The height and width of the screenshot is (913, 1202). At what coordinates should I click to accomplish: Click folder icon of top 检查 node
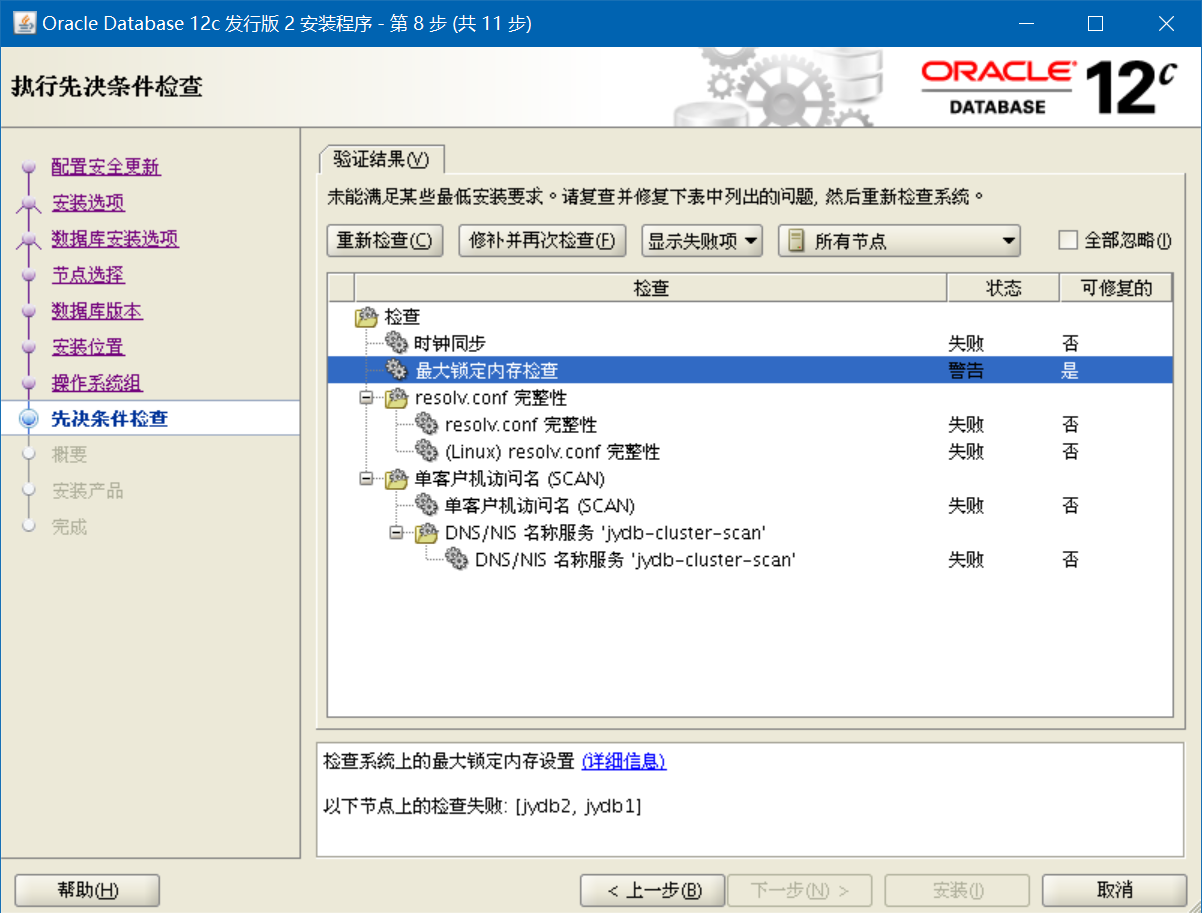(x=367, y=317)
